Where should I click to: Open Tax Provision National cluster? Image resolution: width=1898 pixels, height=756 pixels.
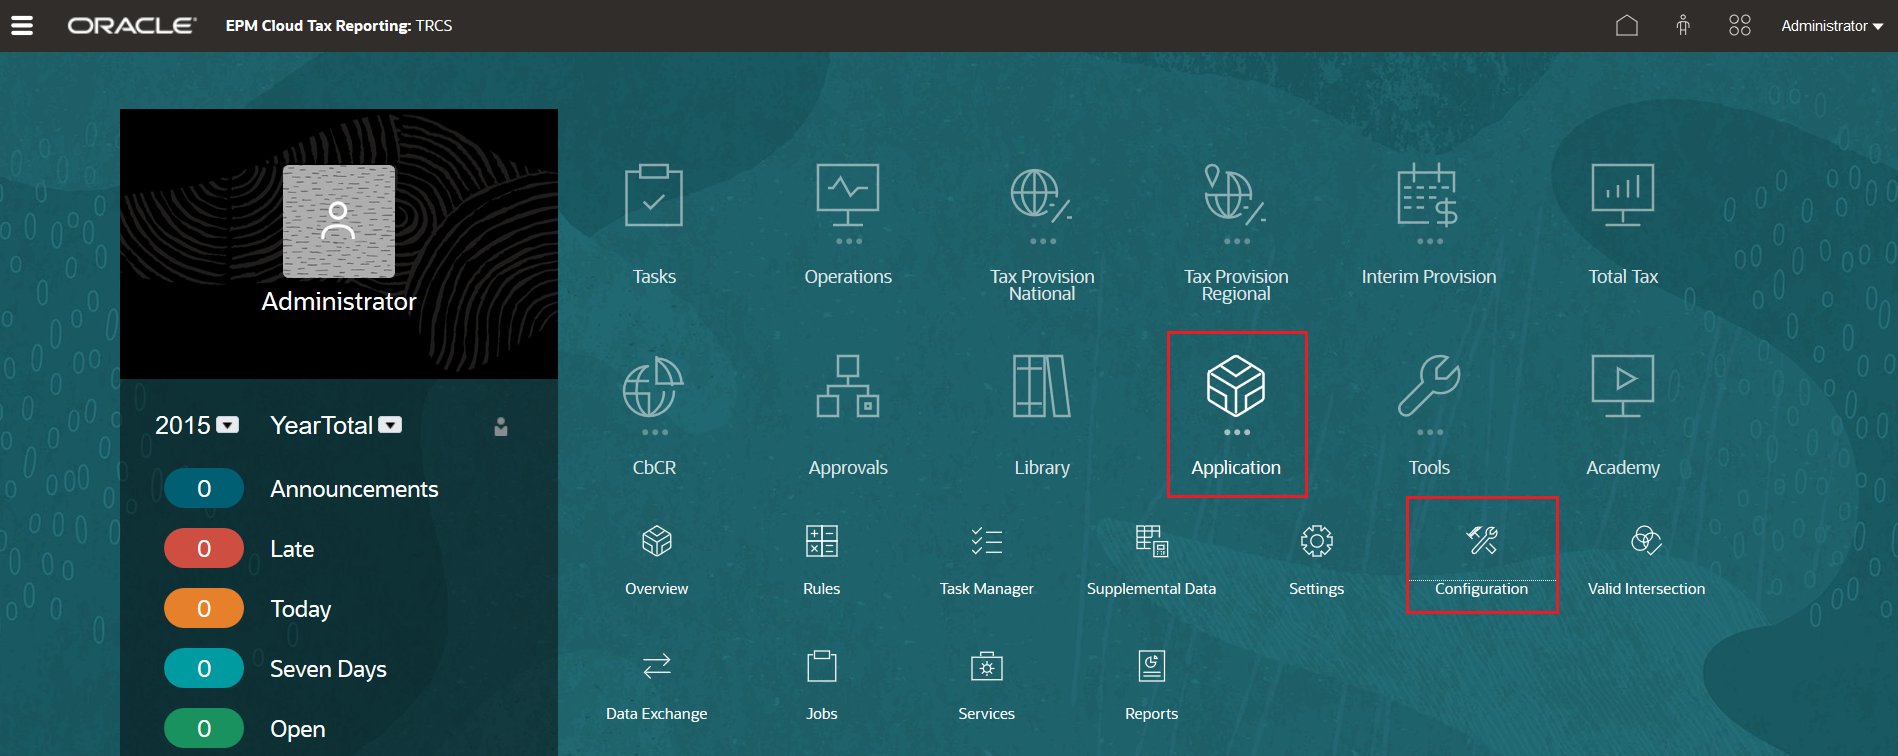pyautogui.click(x=1042, y=233)
